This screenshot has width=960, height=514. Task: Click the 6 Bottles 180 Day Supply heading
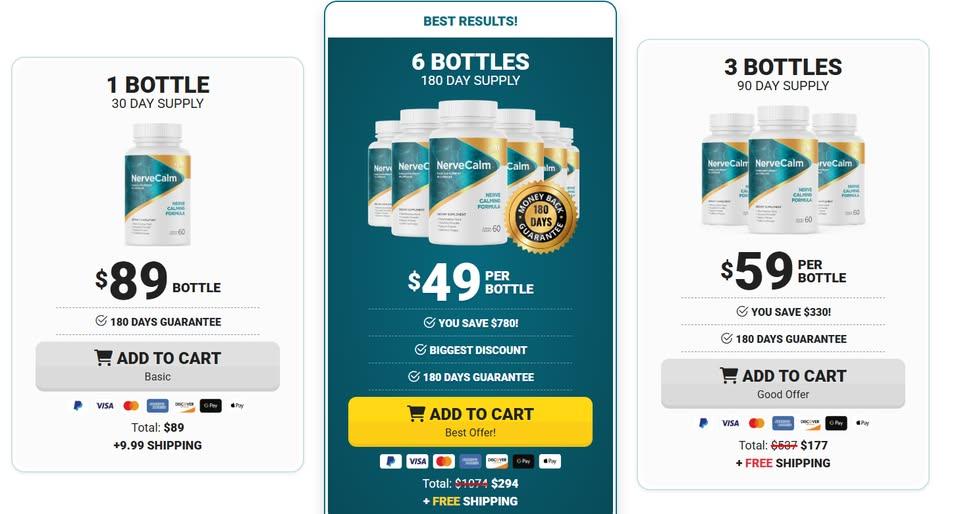470,69
